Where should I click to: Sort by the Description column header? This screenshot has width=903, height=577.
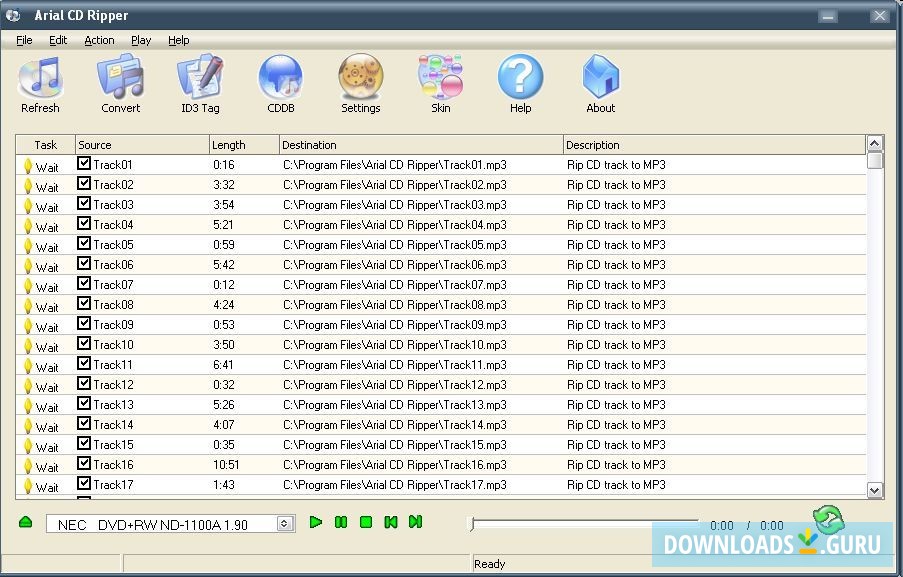point(714,145)
